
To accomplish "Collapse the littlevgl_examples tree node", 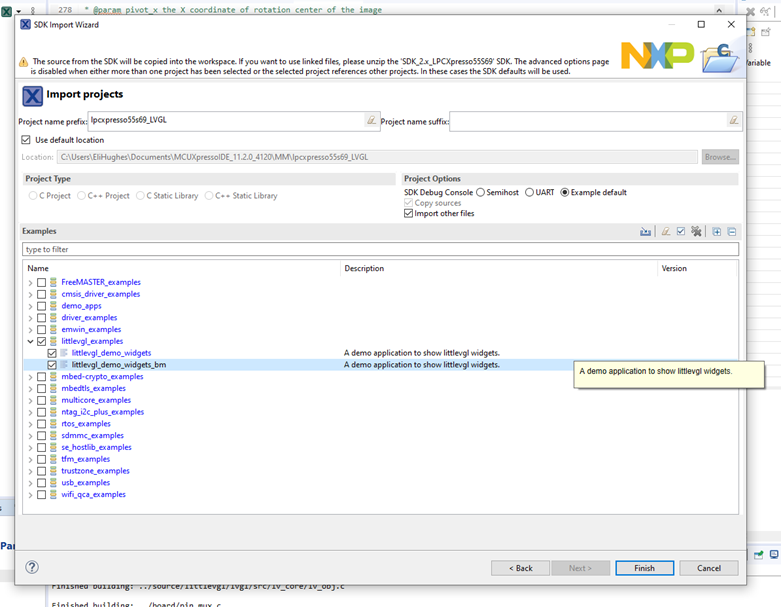I will 30,341.
